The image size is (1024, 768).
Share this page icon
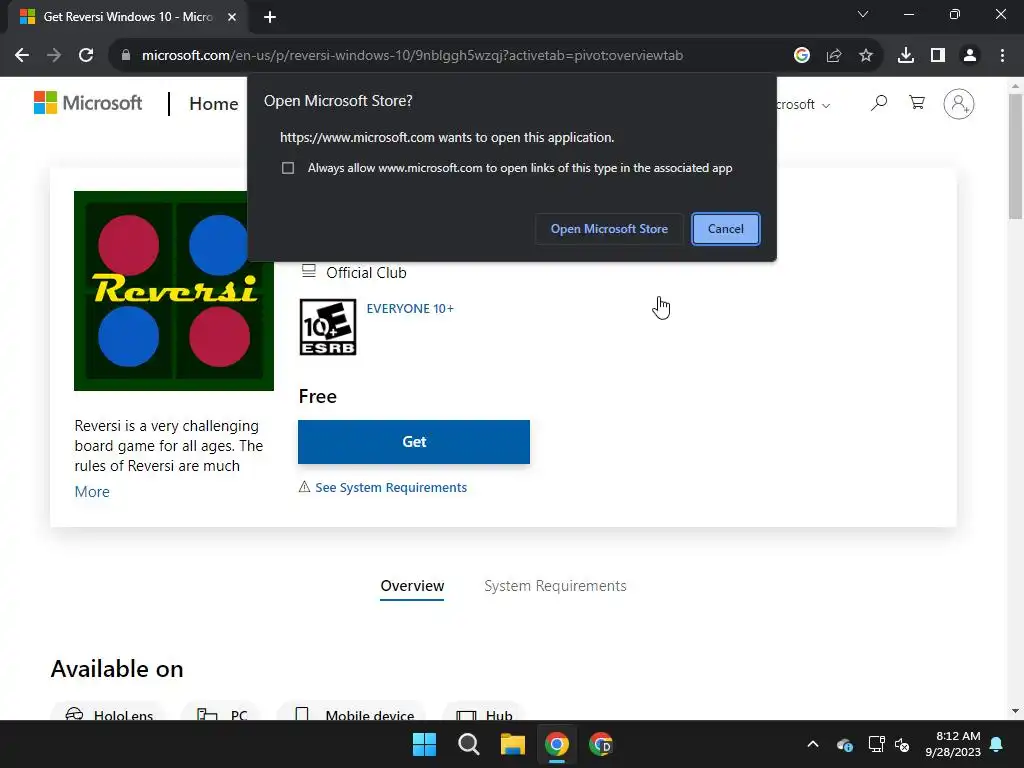tap(834, 56)
